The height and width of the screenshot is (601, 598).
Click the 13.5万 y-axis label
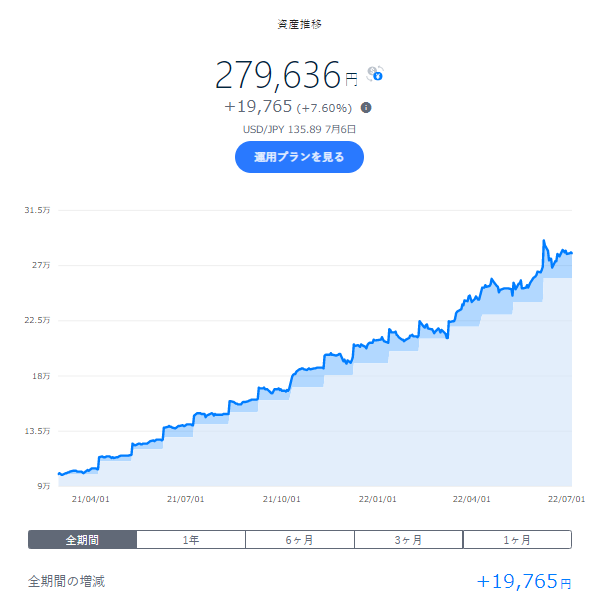click(x=37, y=431)
